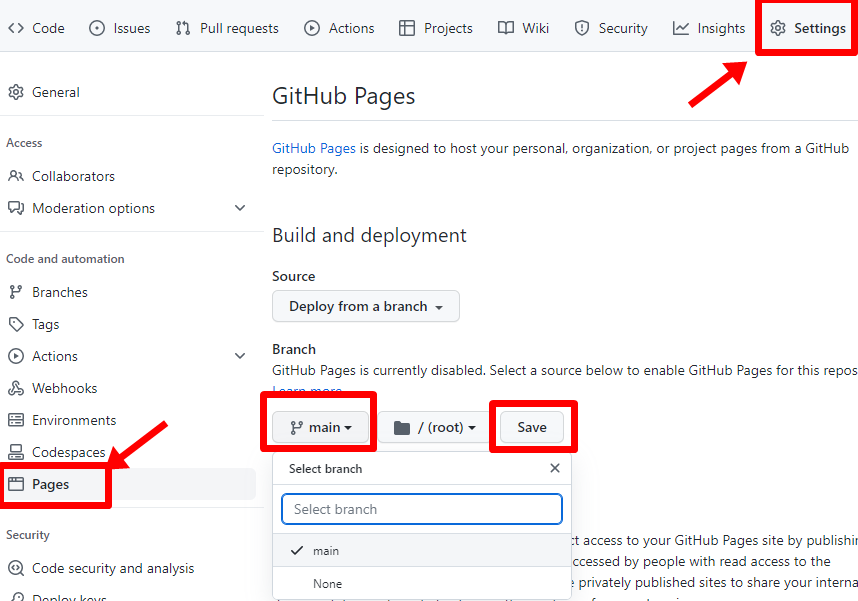Open the Issues tab

coord(119,28)
